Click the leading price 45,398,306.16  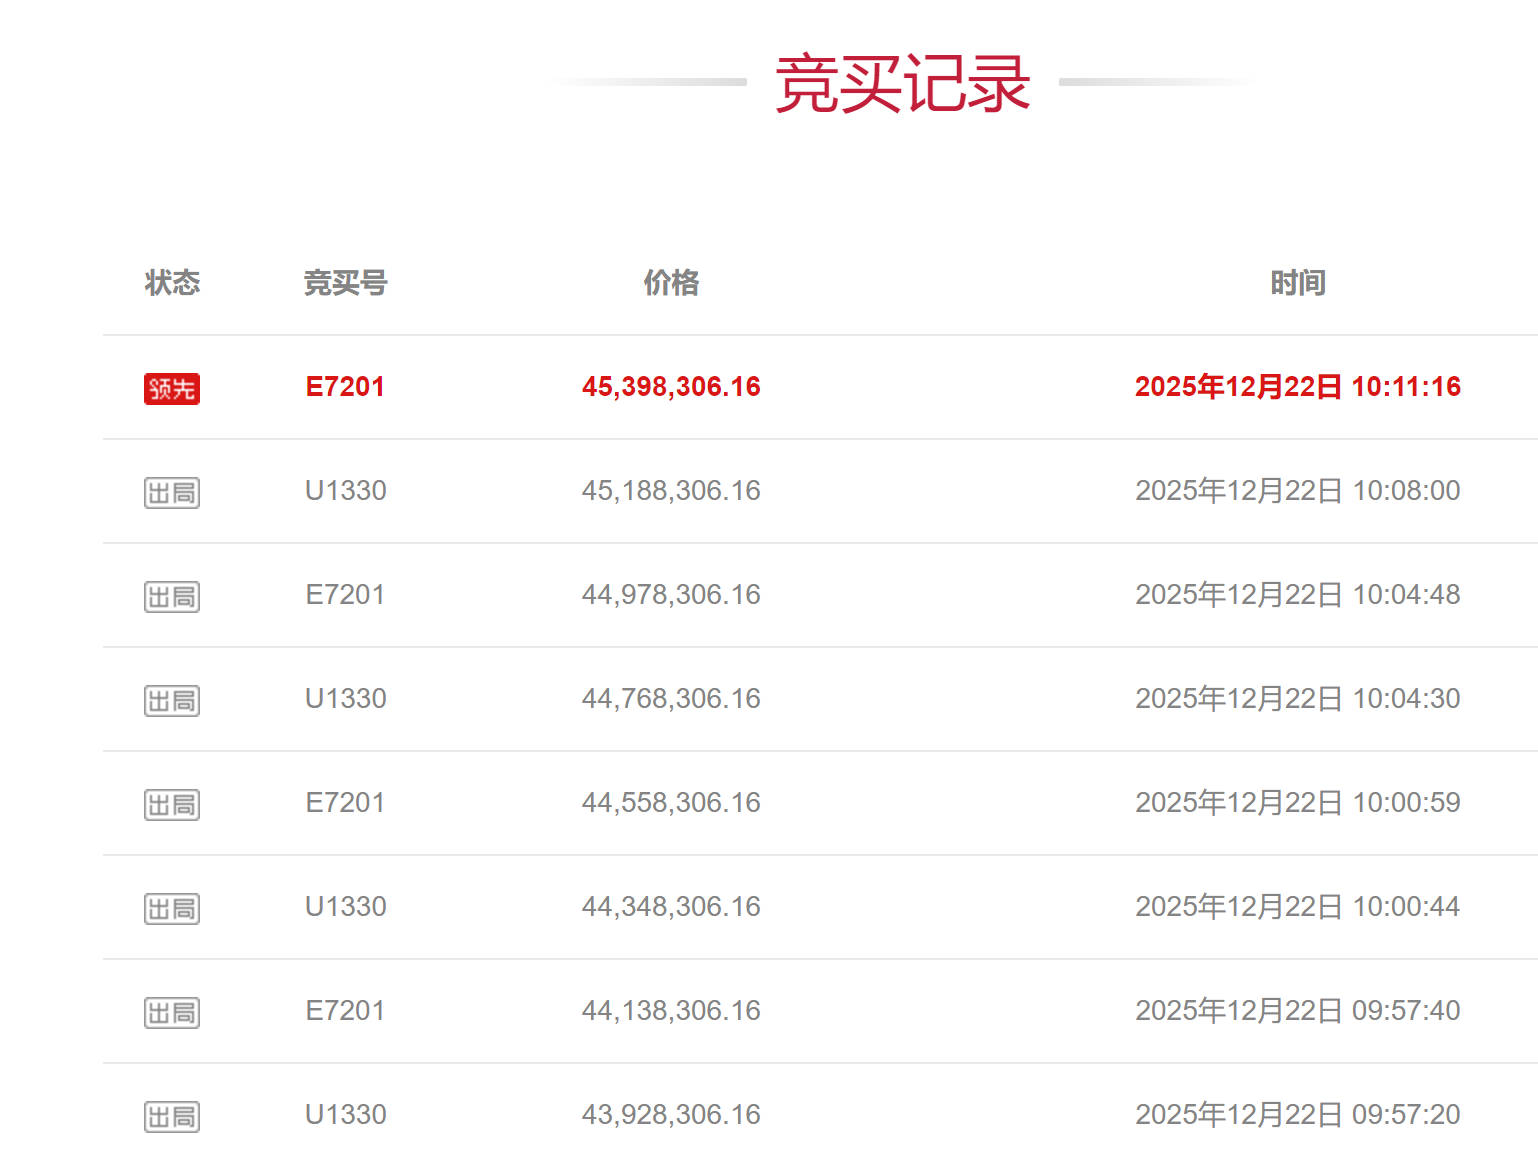pos(671,387)
